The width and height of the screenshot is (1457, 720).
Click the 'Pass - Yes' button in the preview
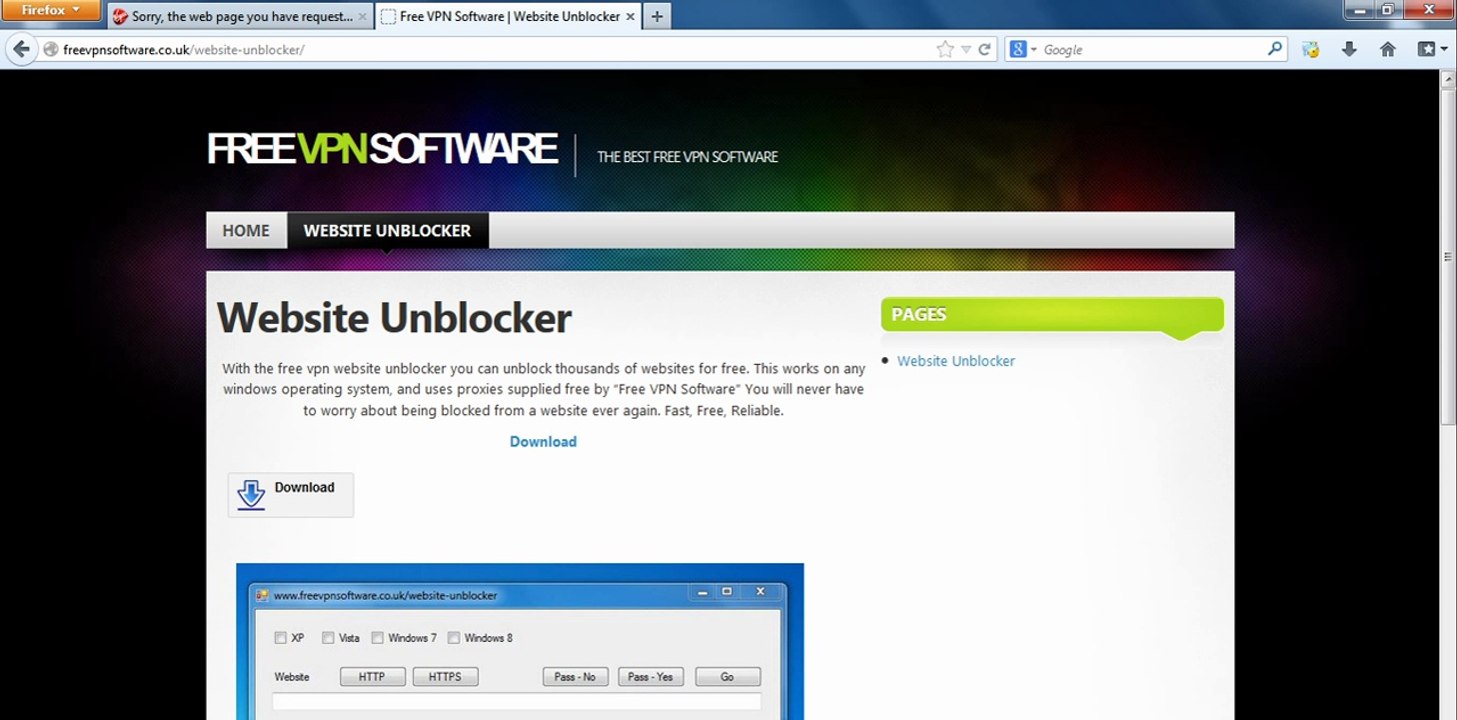pyautogui.click(x=650, y=677)
